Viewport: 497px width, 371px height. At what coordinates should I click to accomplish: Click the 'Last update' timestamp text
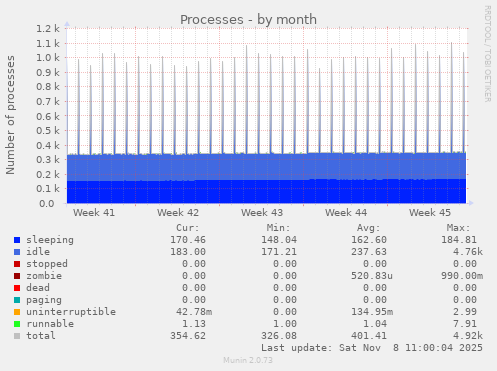click(372, 348)
